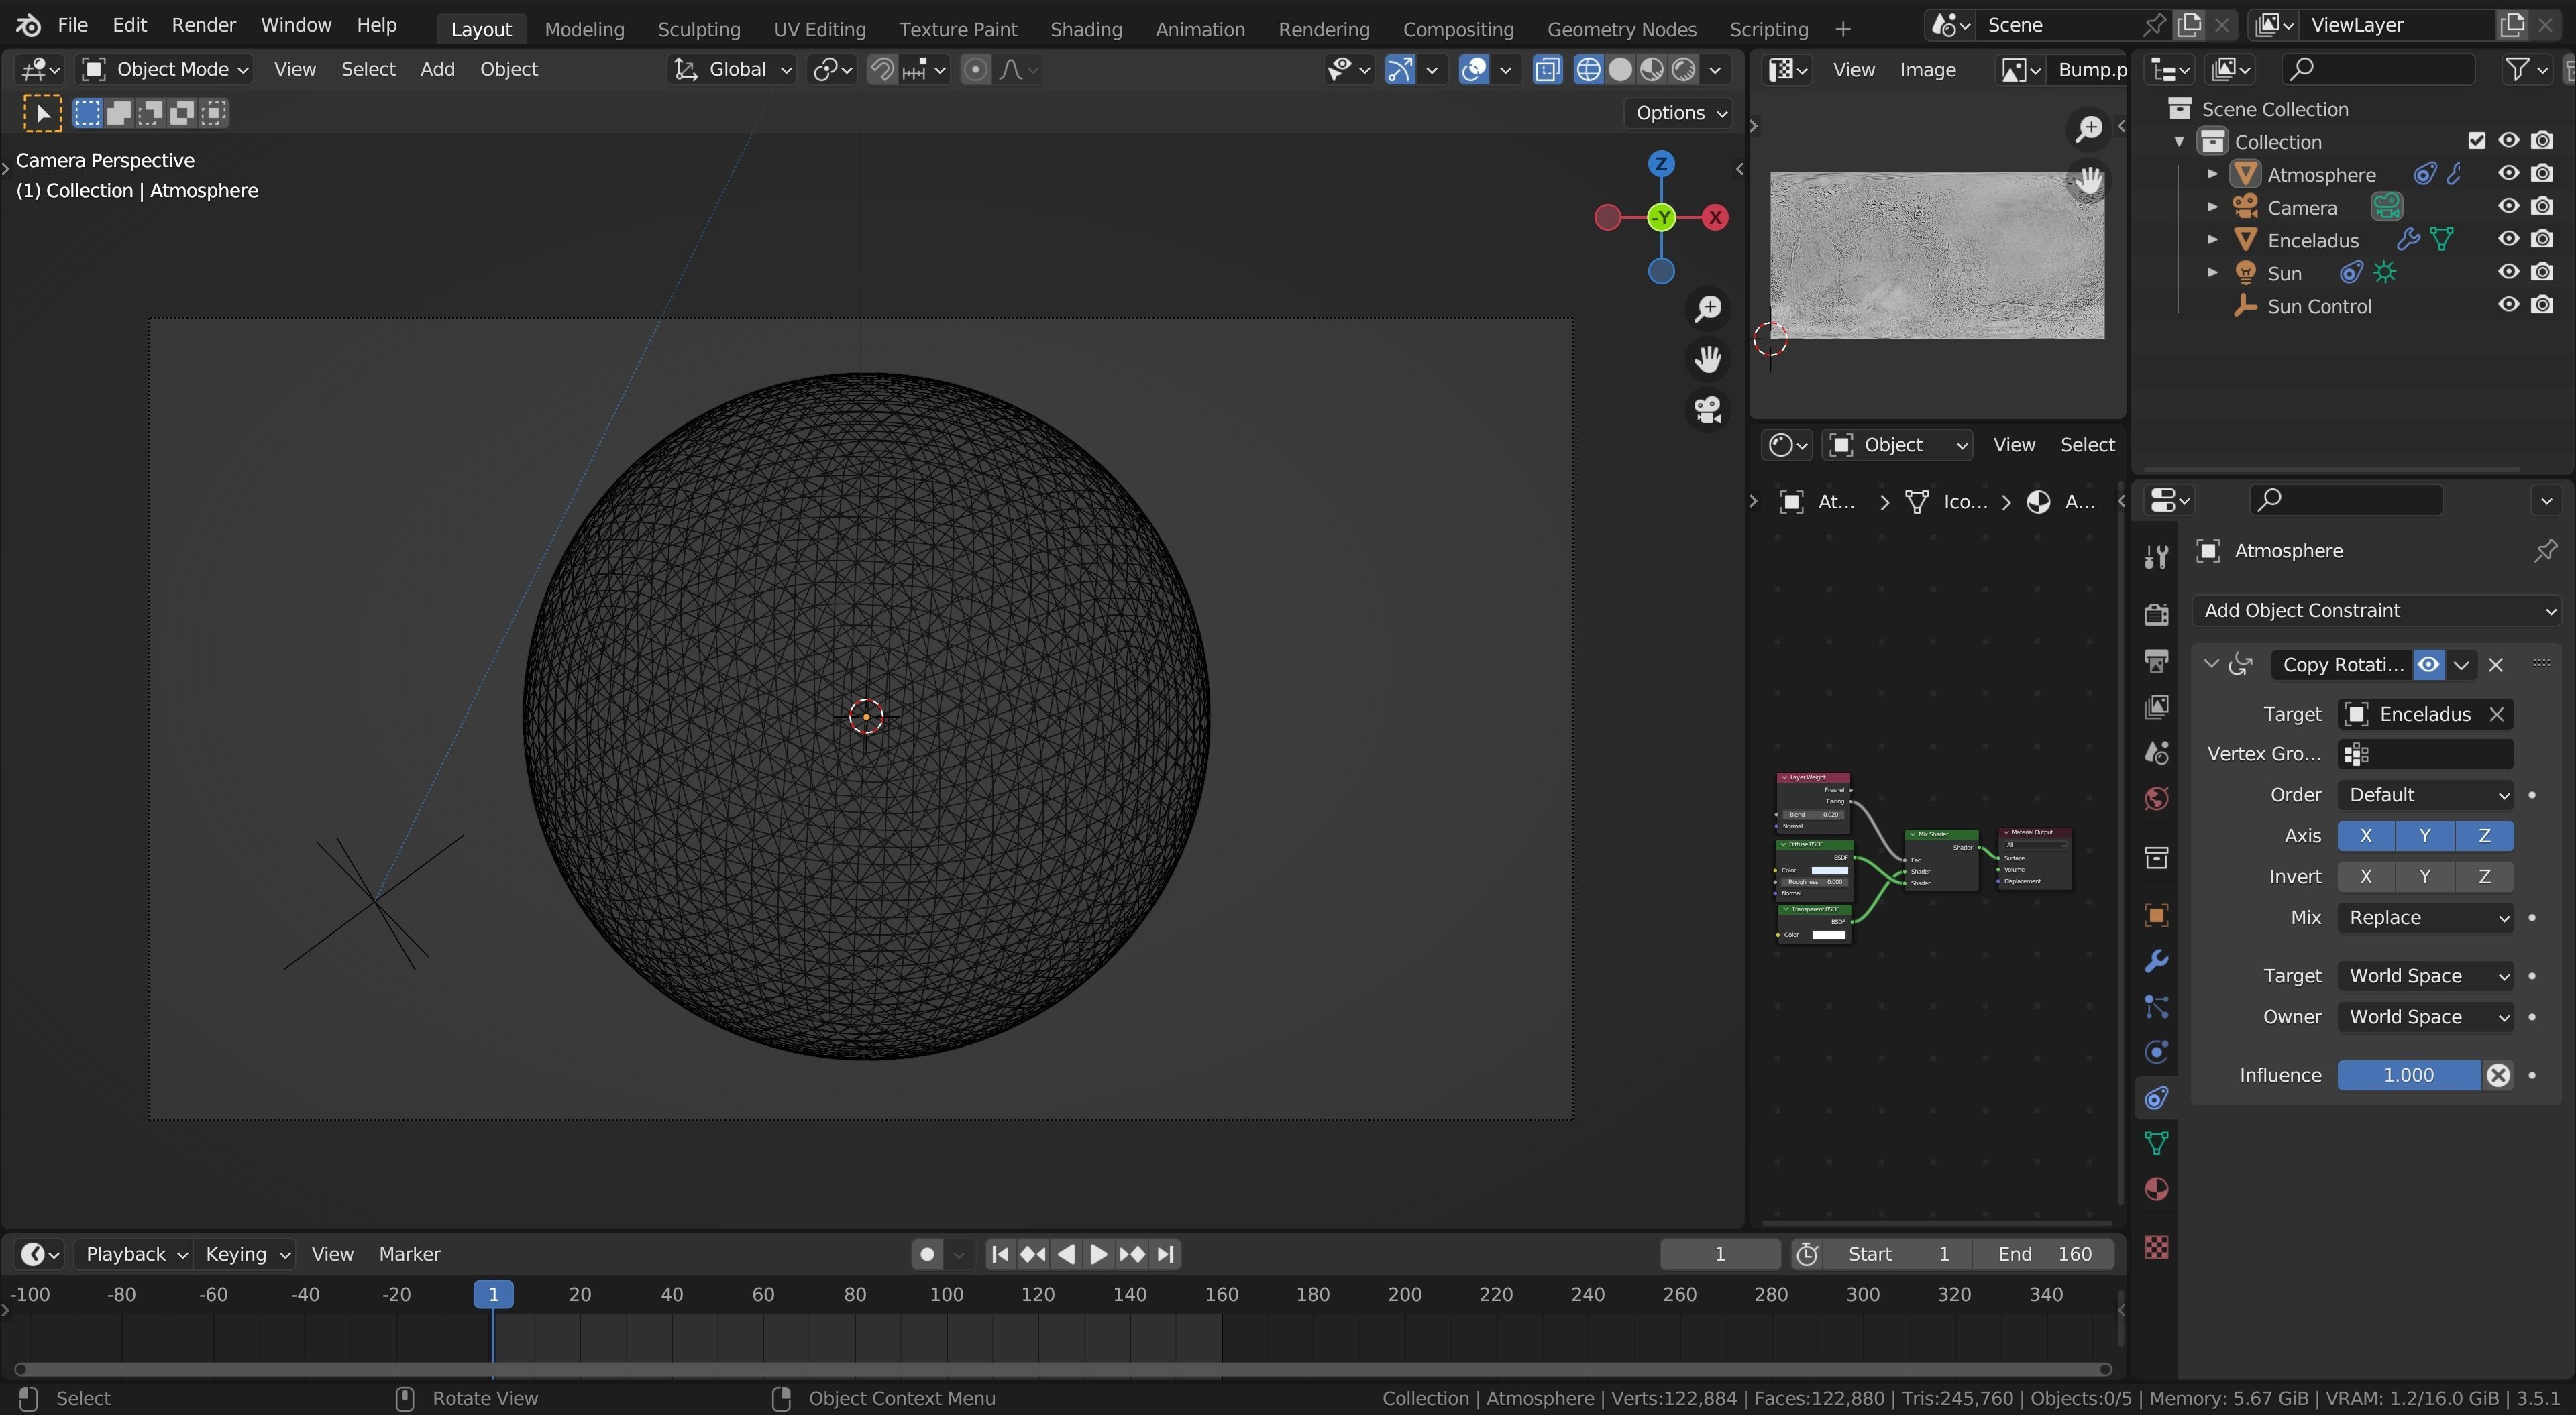Open the Object Data properties tab icon

[x=2156, y=1143]
